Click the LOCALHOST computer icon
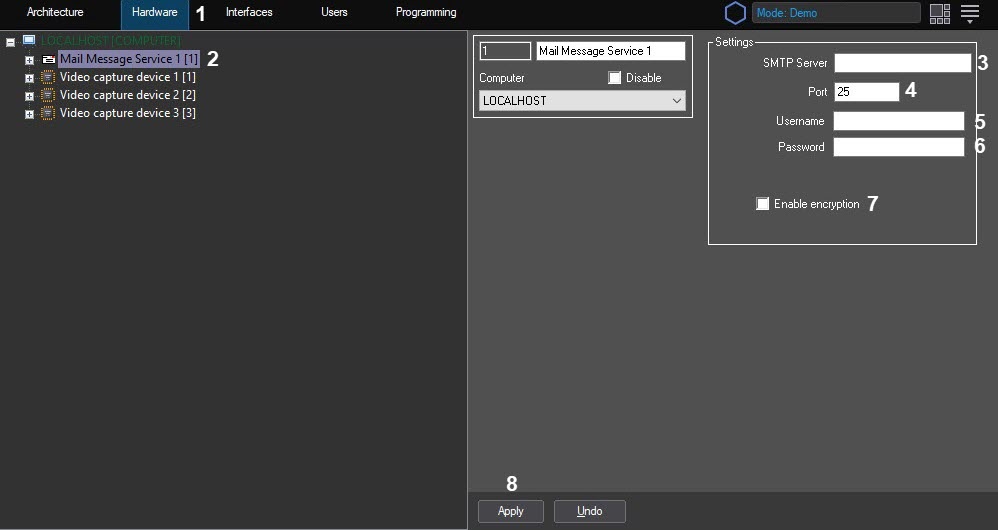The height and width of the screenshot is (530, 998). pos(29,41)
